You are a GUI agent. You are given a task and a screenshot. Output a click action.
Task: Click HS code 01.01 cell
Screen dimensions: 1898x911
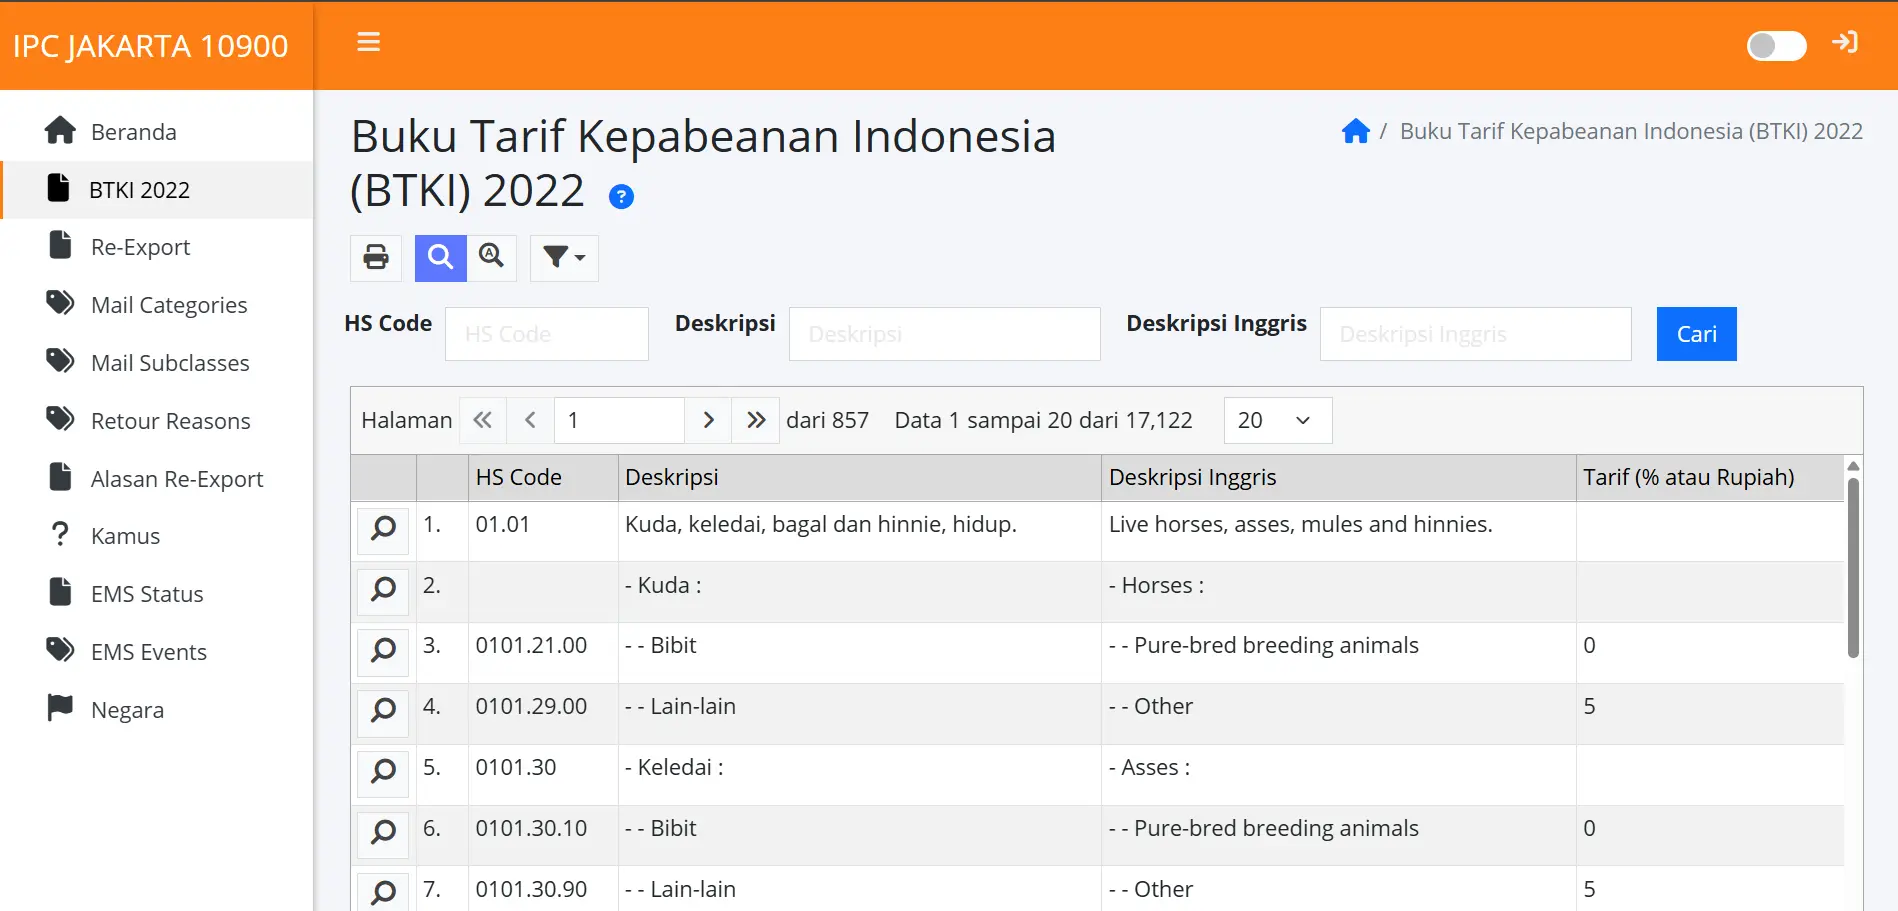[x=543, y=531]
